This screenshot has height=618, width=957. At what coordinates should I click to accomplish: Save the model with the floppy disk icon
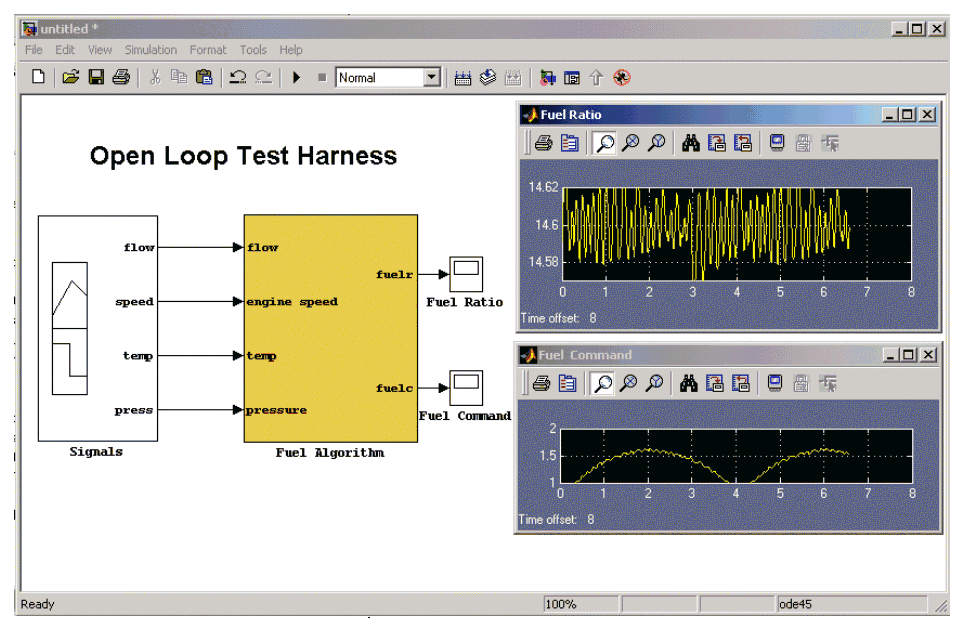click(96, 77)
